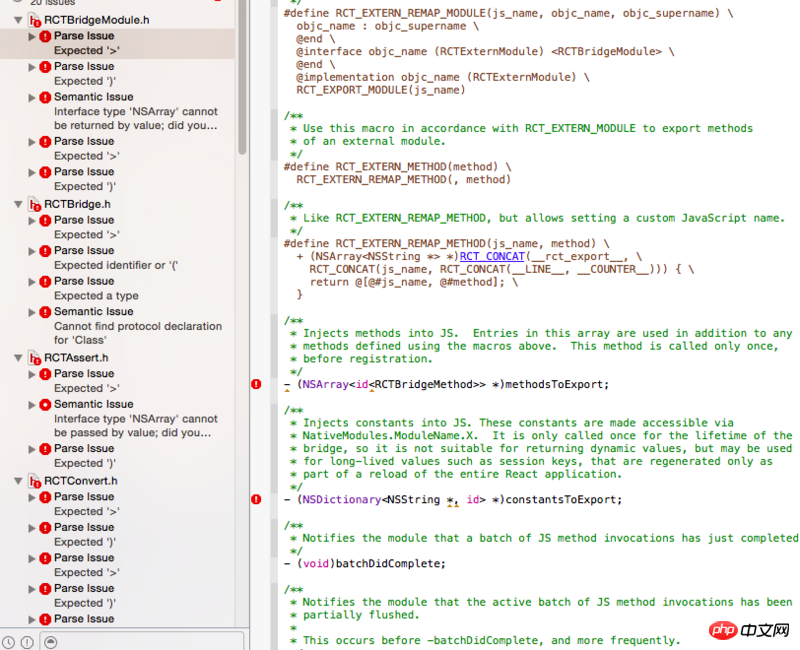This screenshot has height=650, width=800.
Task: Click the issue navigator vertical scrollbar
Action: [242, 80]
